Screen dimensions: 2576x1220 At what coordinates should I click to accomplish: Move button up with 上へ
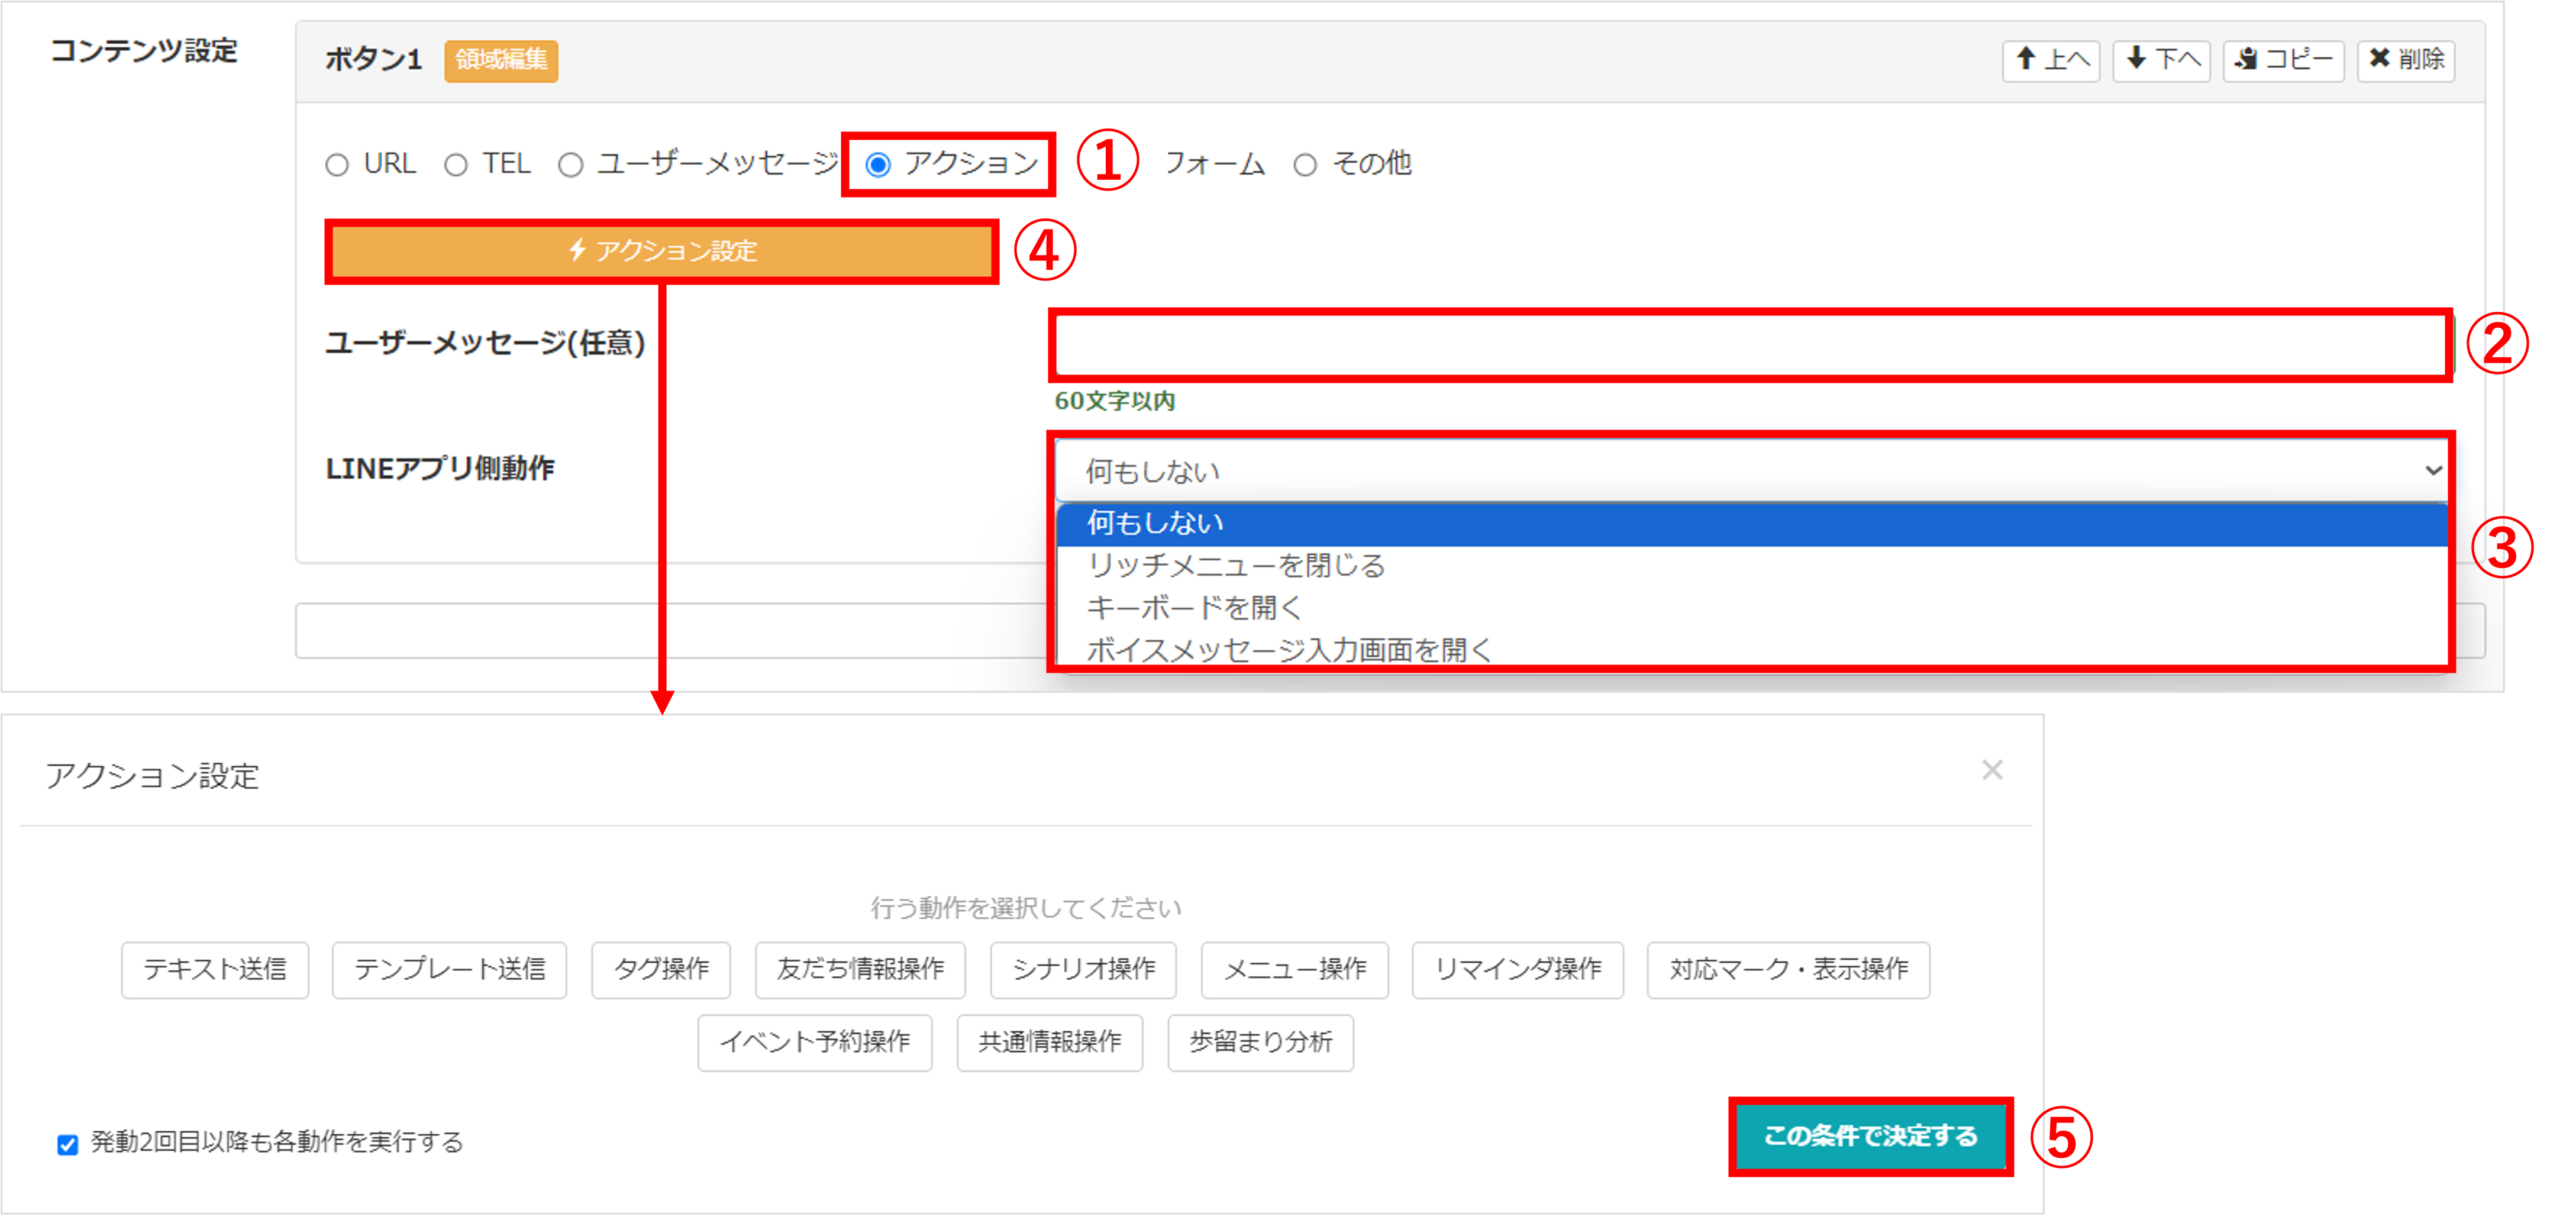click(x=2050, y=60)
